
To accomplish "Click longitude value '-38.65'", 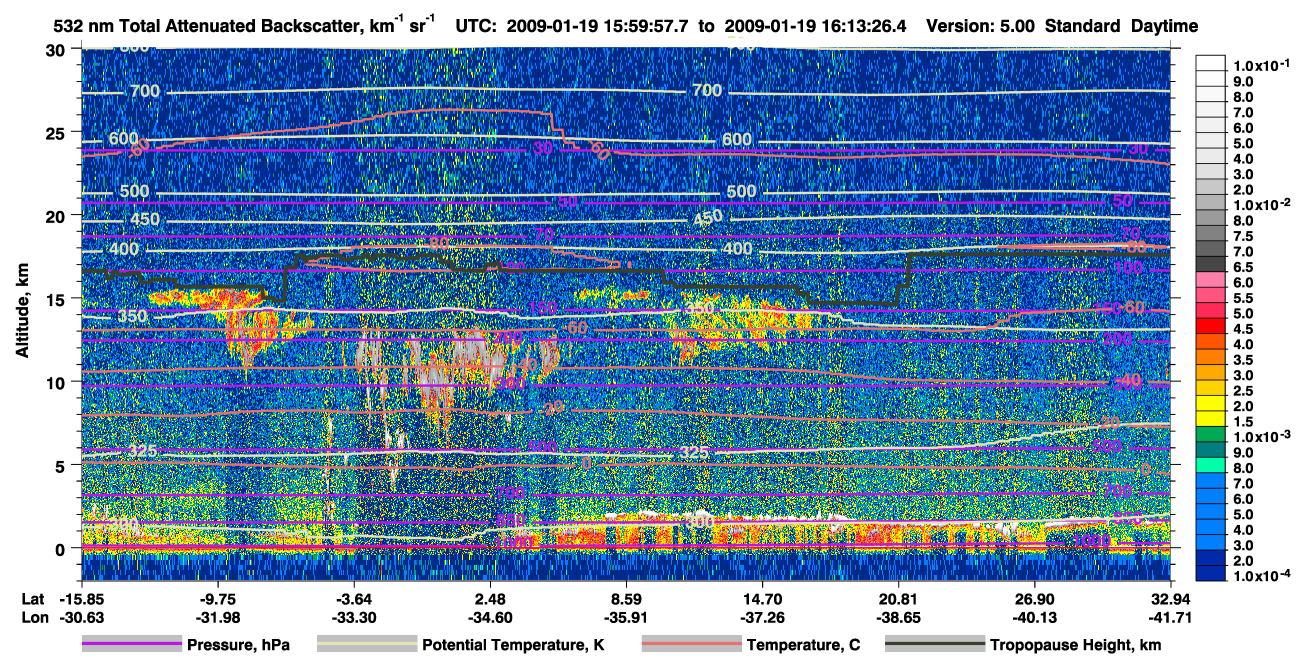I will (898, 617).
